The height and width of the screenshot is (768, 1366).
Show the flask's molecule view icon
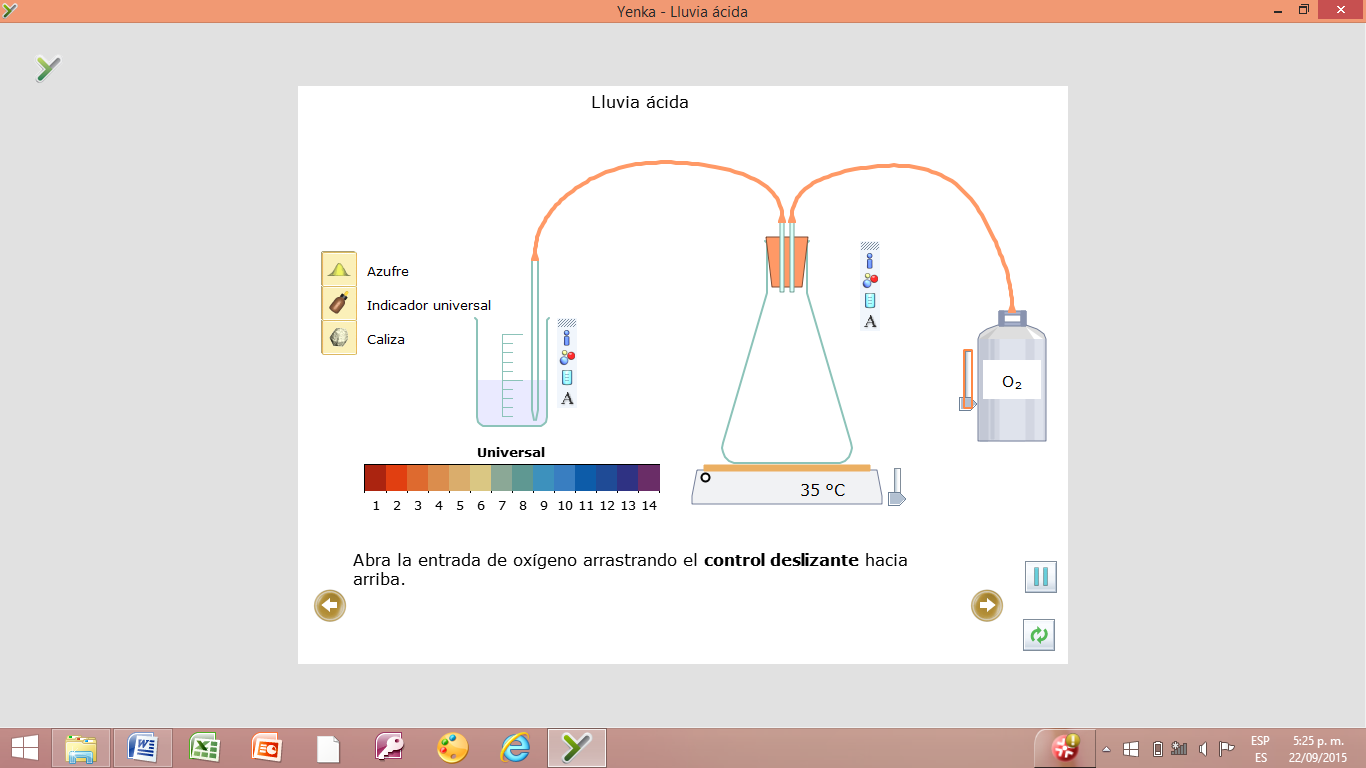point(870,280)
